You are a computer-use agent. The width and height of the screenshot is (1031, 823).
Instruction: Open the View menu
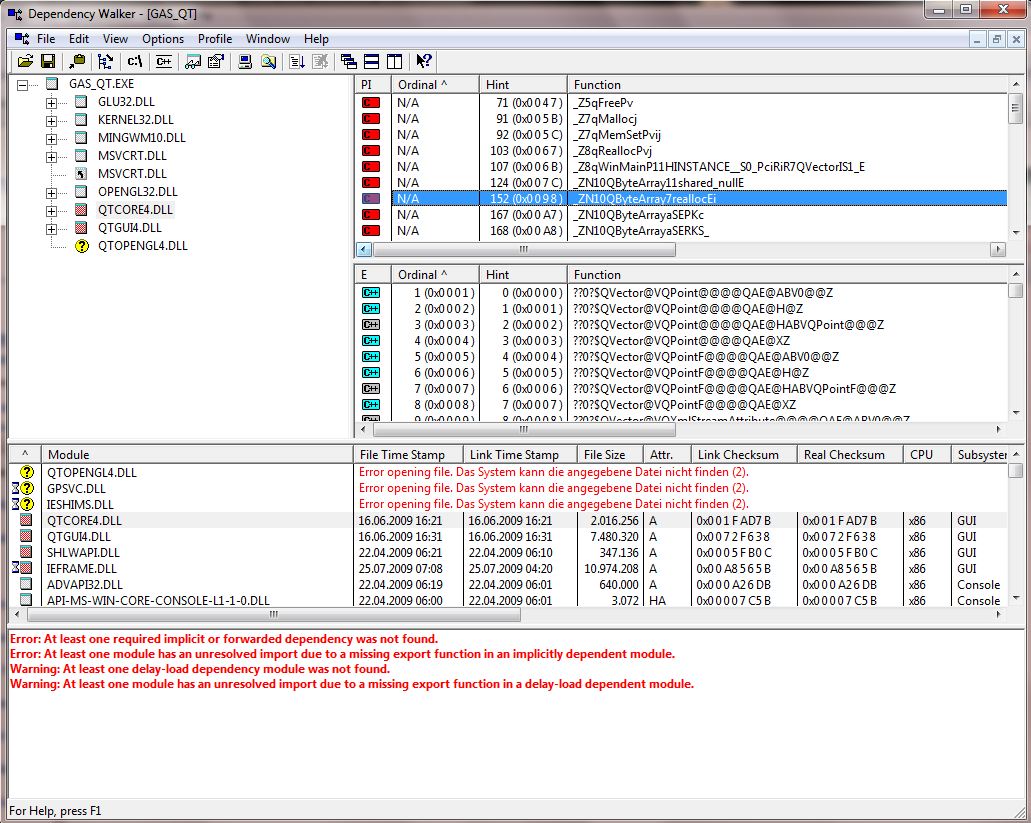pos(115,39)
